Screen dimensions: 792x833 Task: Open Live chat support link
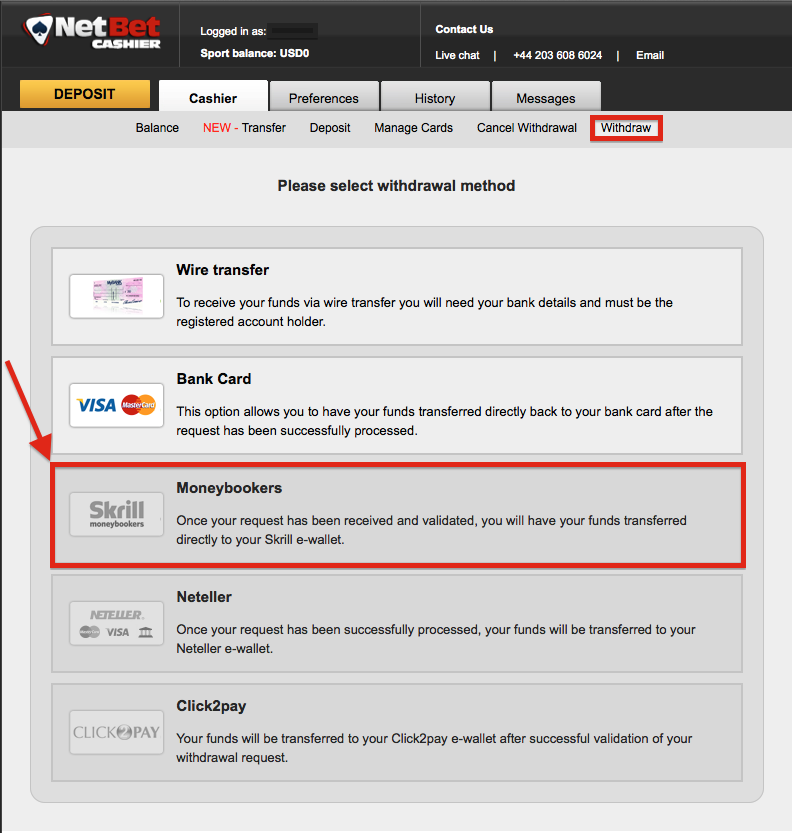coord(457,55)
